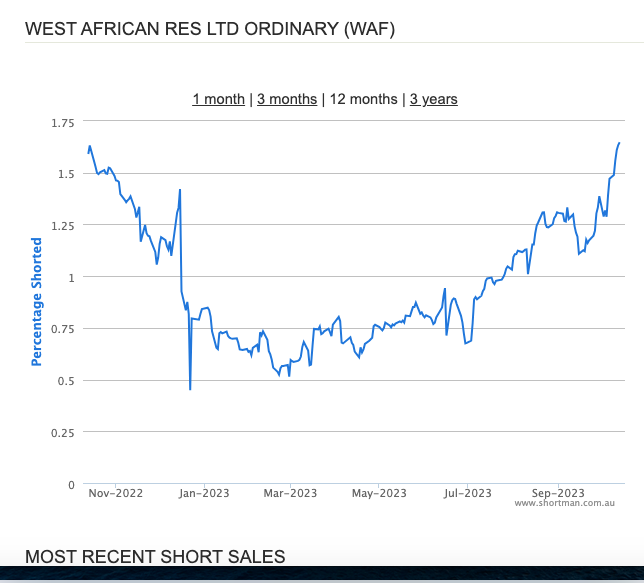The height and width of the screenshot is (583, 644).
Task: Click the Jul-2023 x-axis label
Action: tap(467, 493)
